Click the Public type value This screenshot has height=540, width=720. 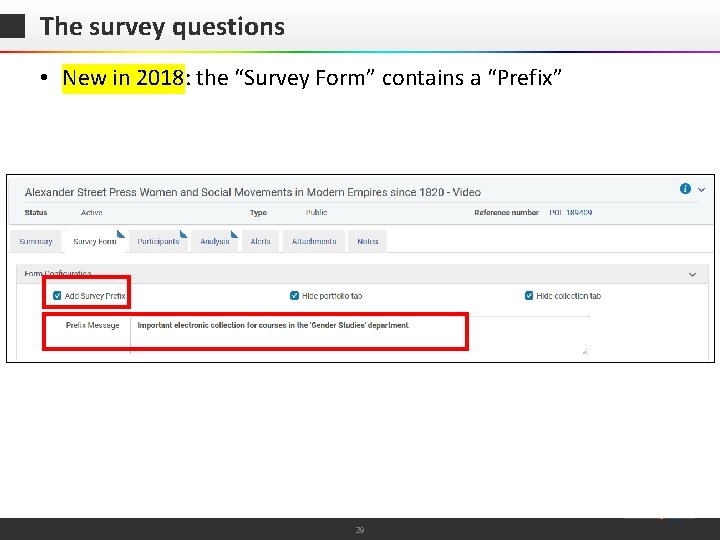[x=316, y=213]
